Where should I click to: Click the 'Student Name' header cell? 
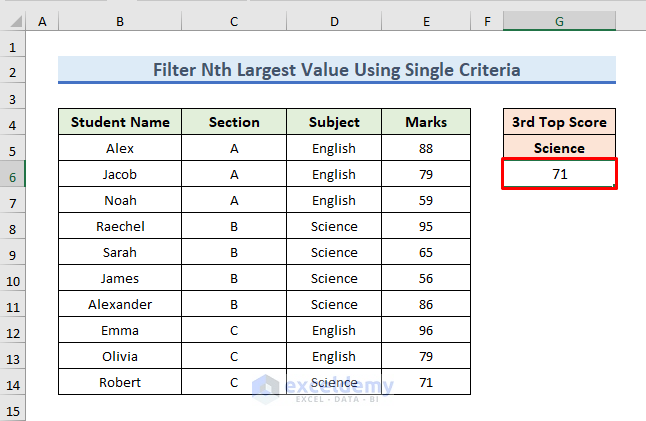(x=120, y=123)
